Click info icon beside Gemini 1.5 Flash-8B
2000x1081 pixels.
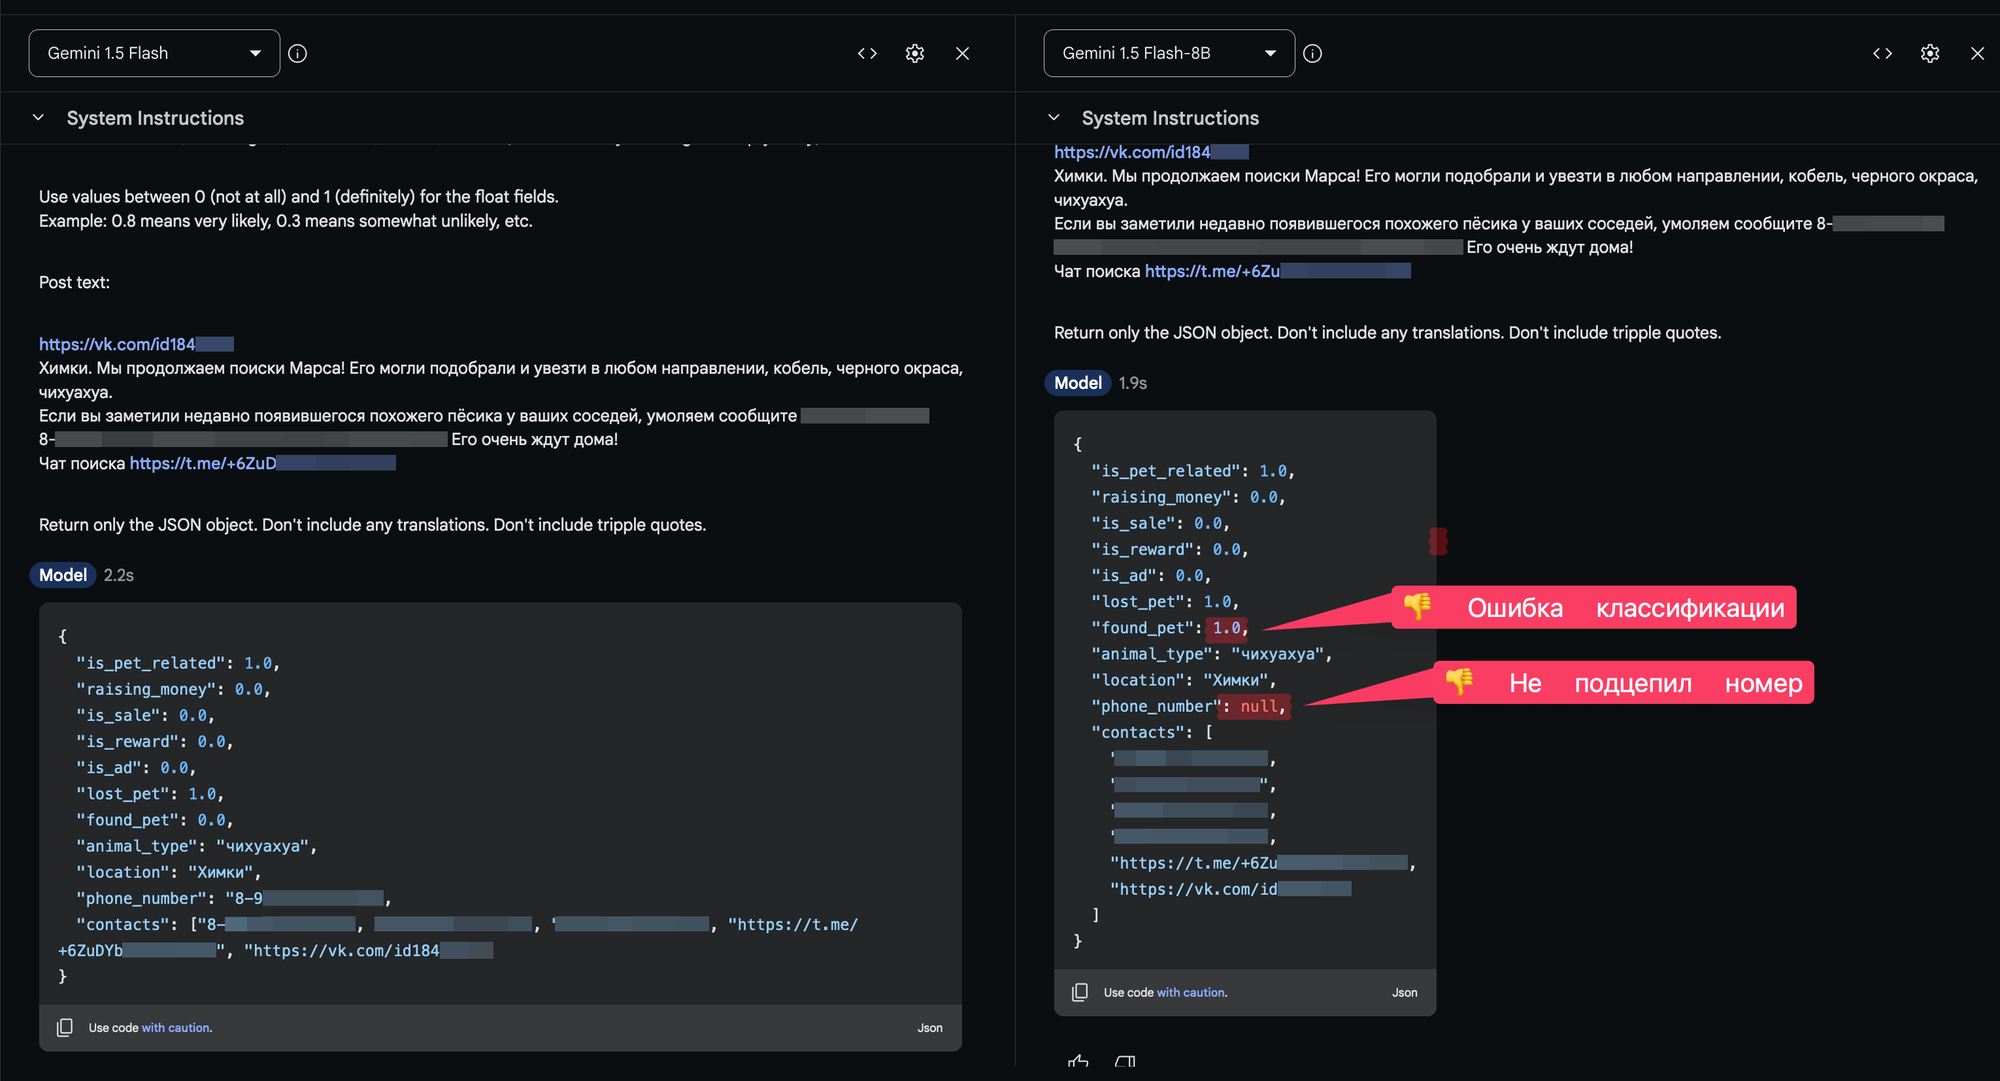[x=1313, y=54]
